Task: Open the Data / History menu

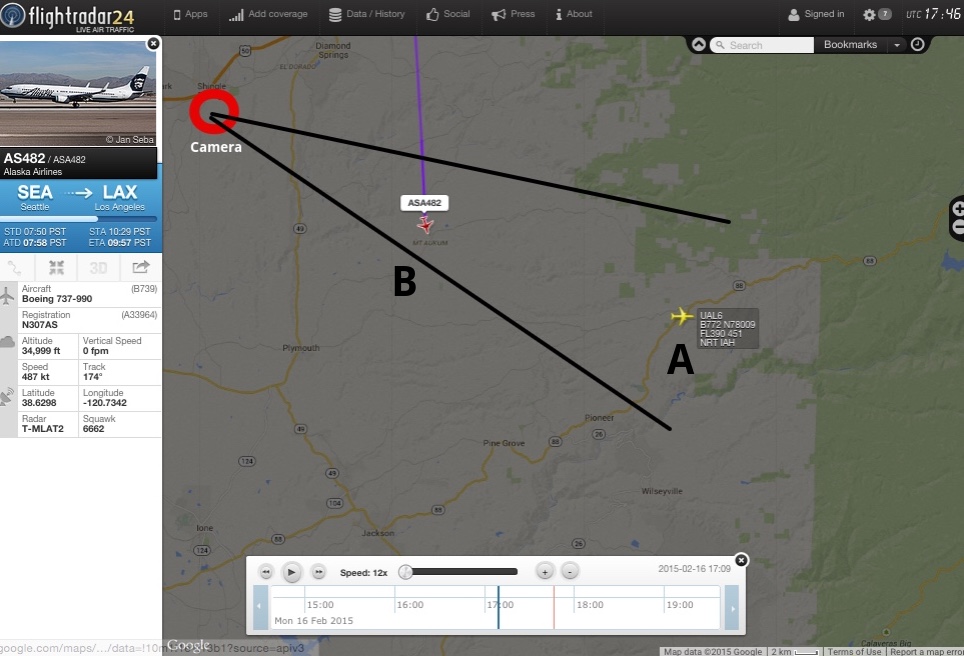Action: 367,14
